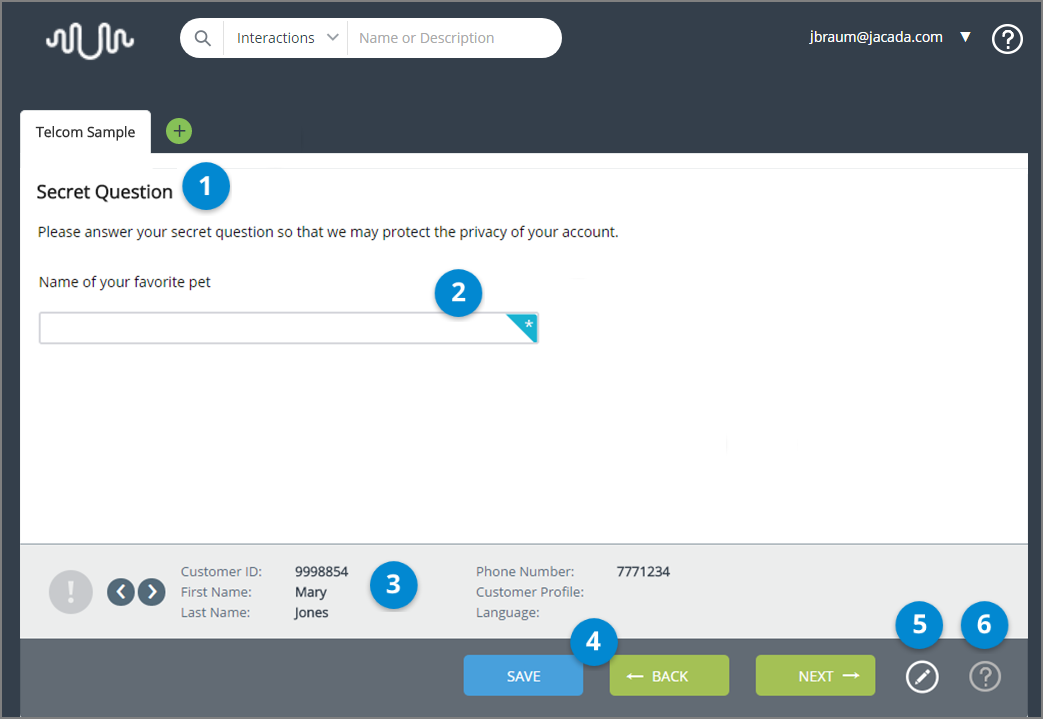This screenshot has width=1043, height=719.
Task: Click the Jacada waveform logo
Action: coord(90,40)
